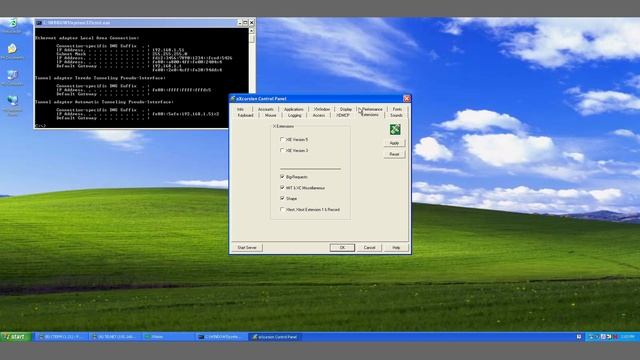Click the Apply button

tap(394, 143)
